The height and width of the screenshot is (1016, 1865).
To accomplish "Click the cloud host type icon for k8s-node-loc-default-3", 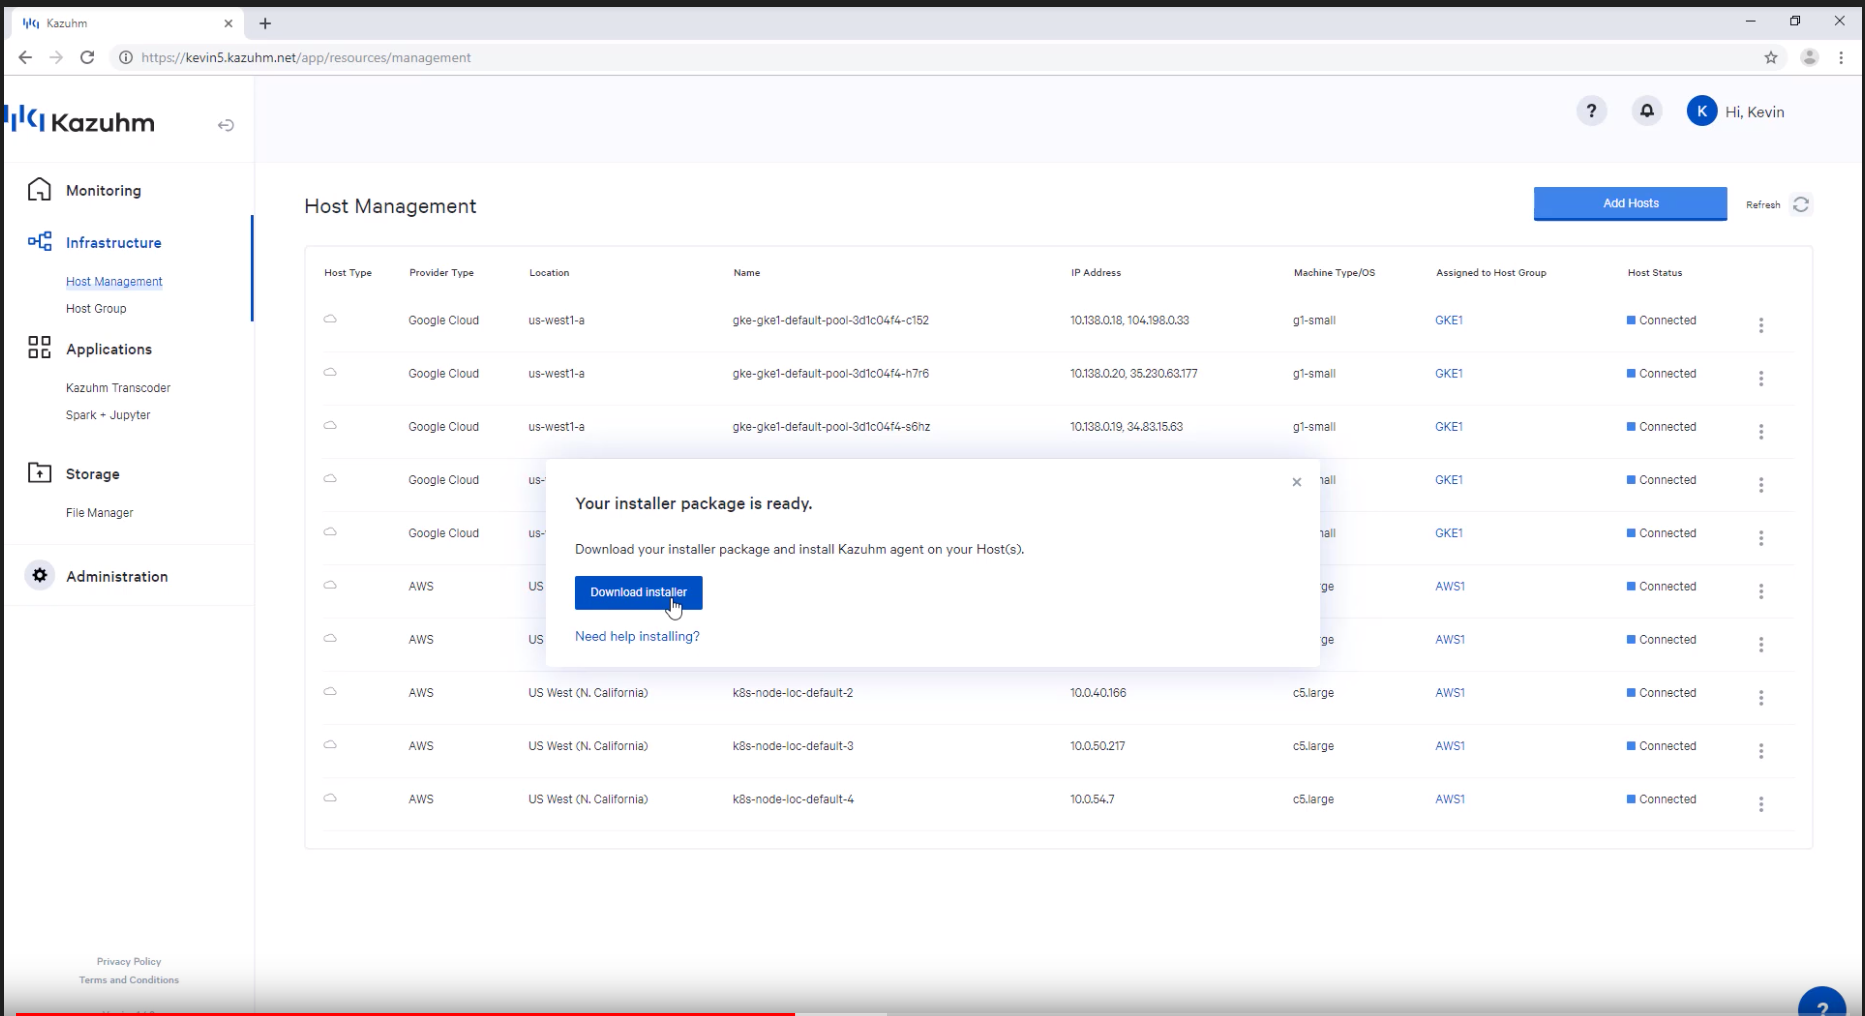I will (330, 745).
